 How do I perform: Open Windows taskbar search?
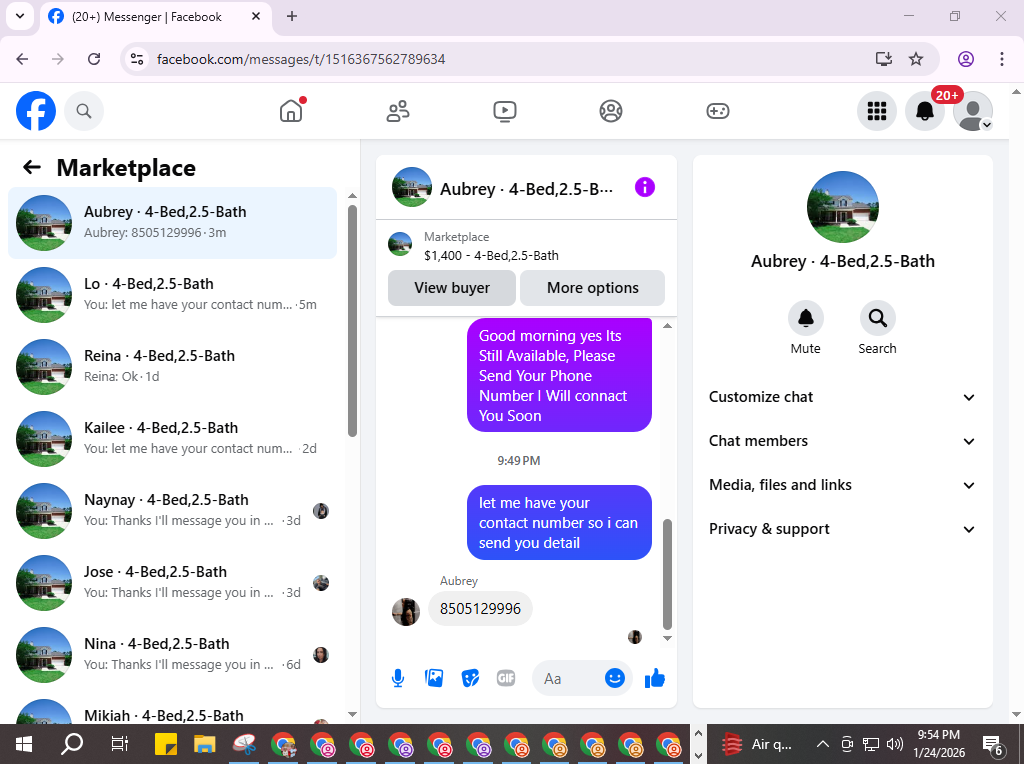click(72, 744)
